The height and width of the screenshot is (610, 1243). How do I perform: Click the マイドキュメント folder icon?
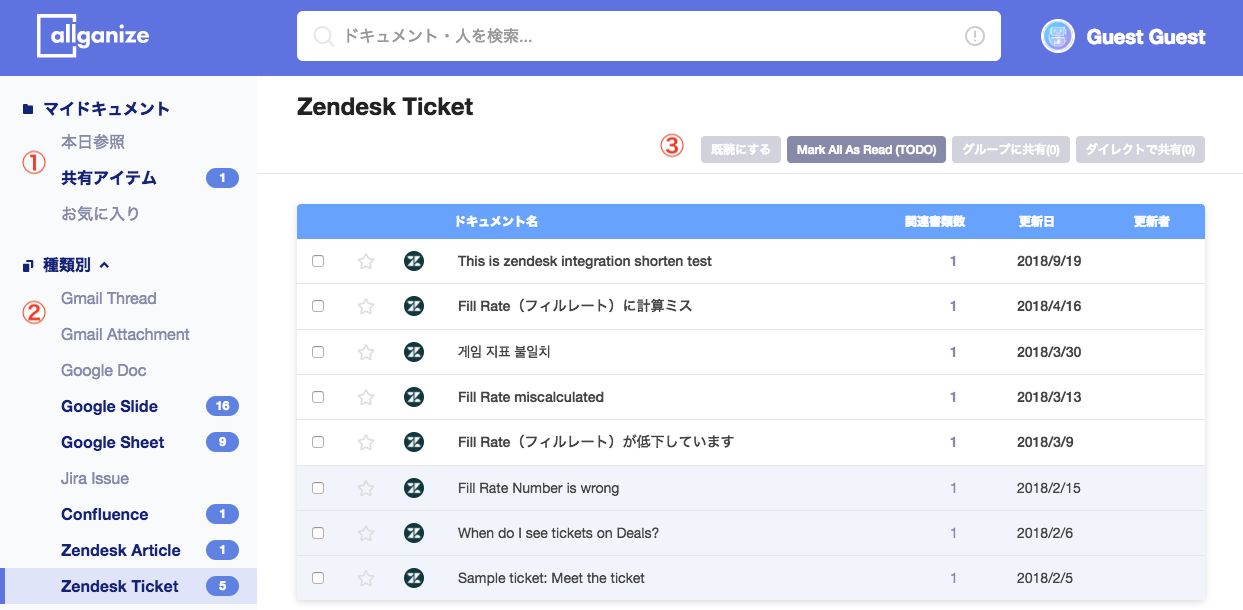pos(28,109)
